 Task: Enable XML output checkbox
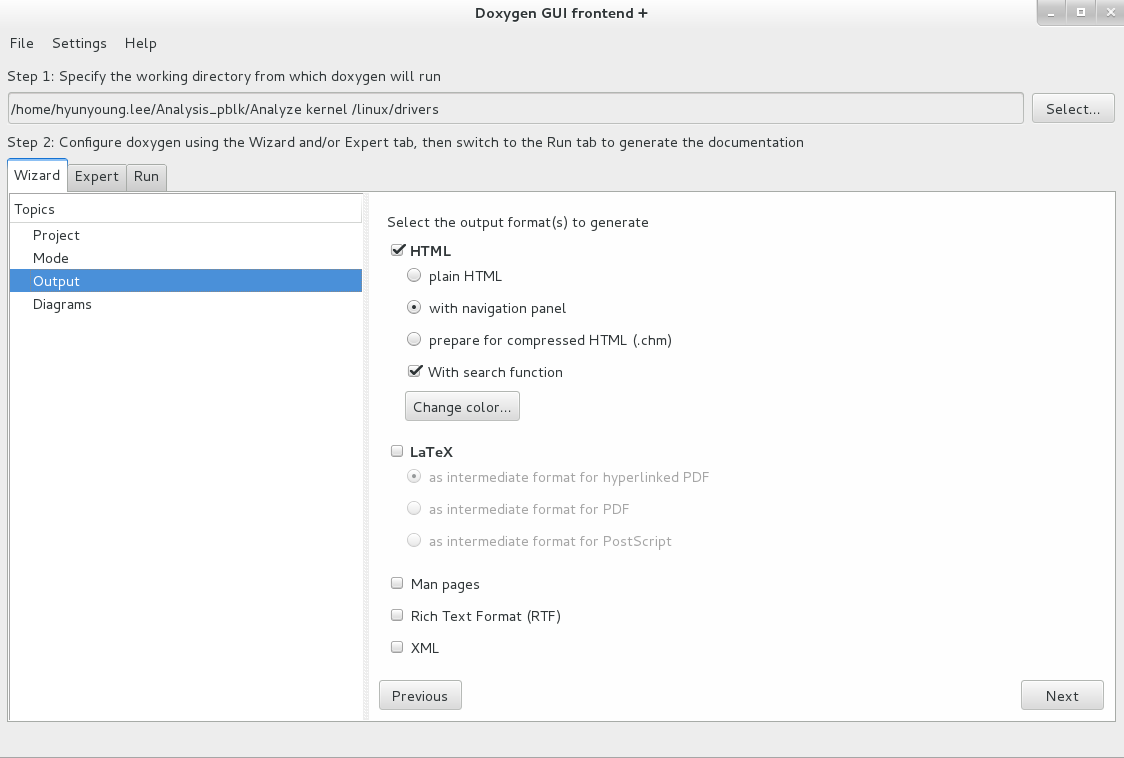(x=397, y=648)
